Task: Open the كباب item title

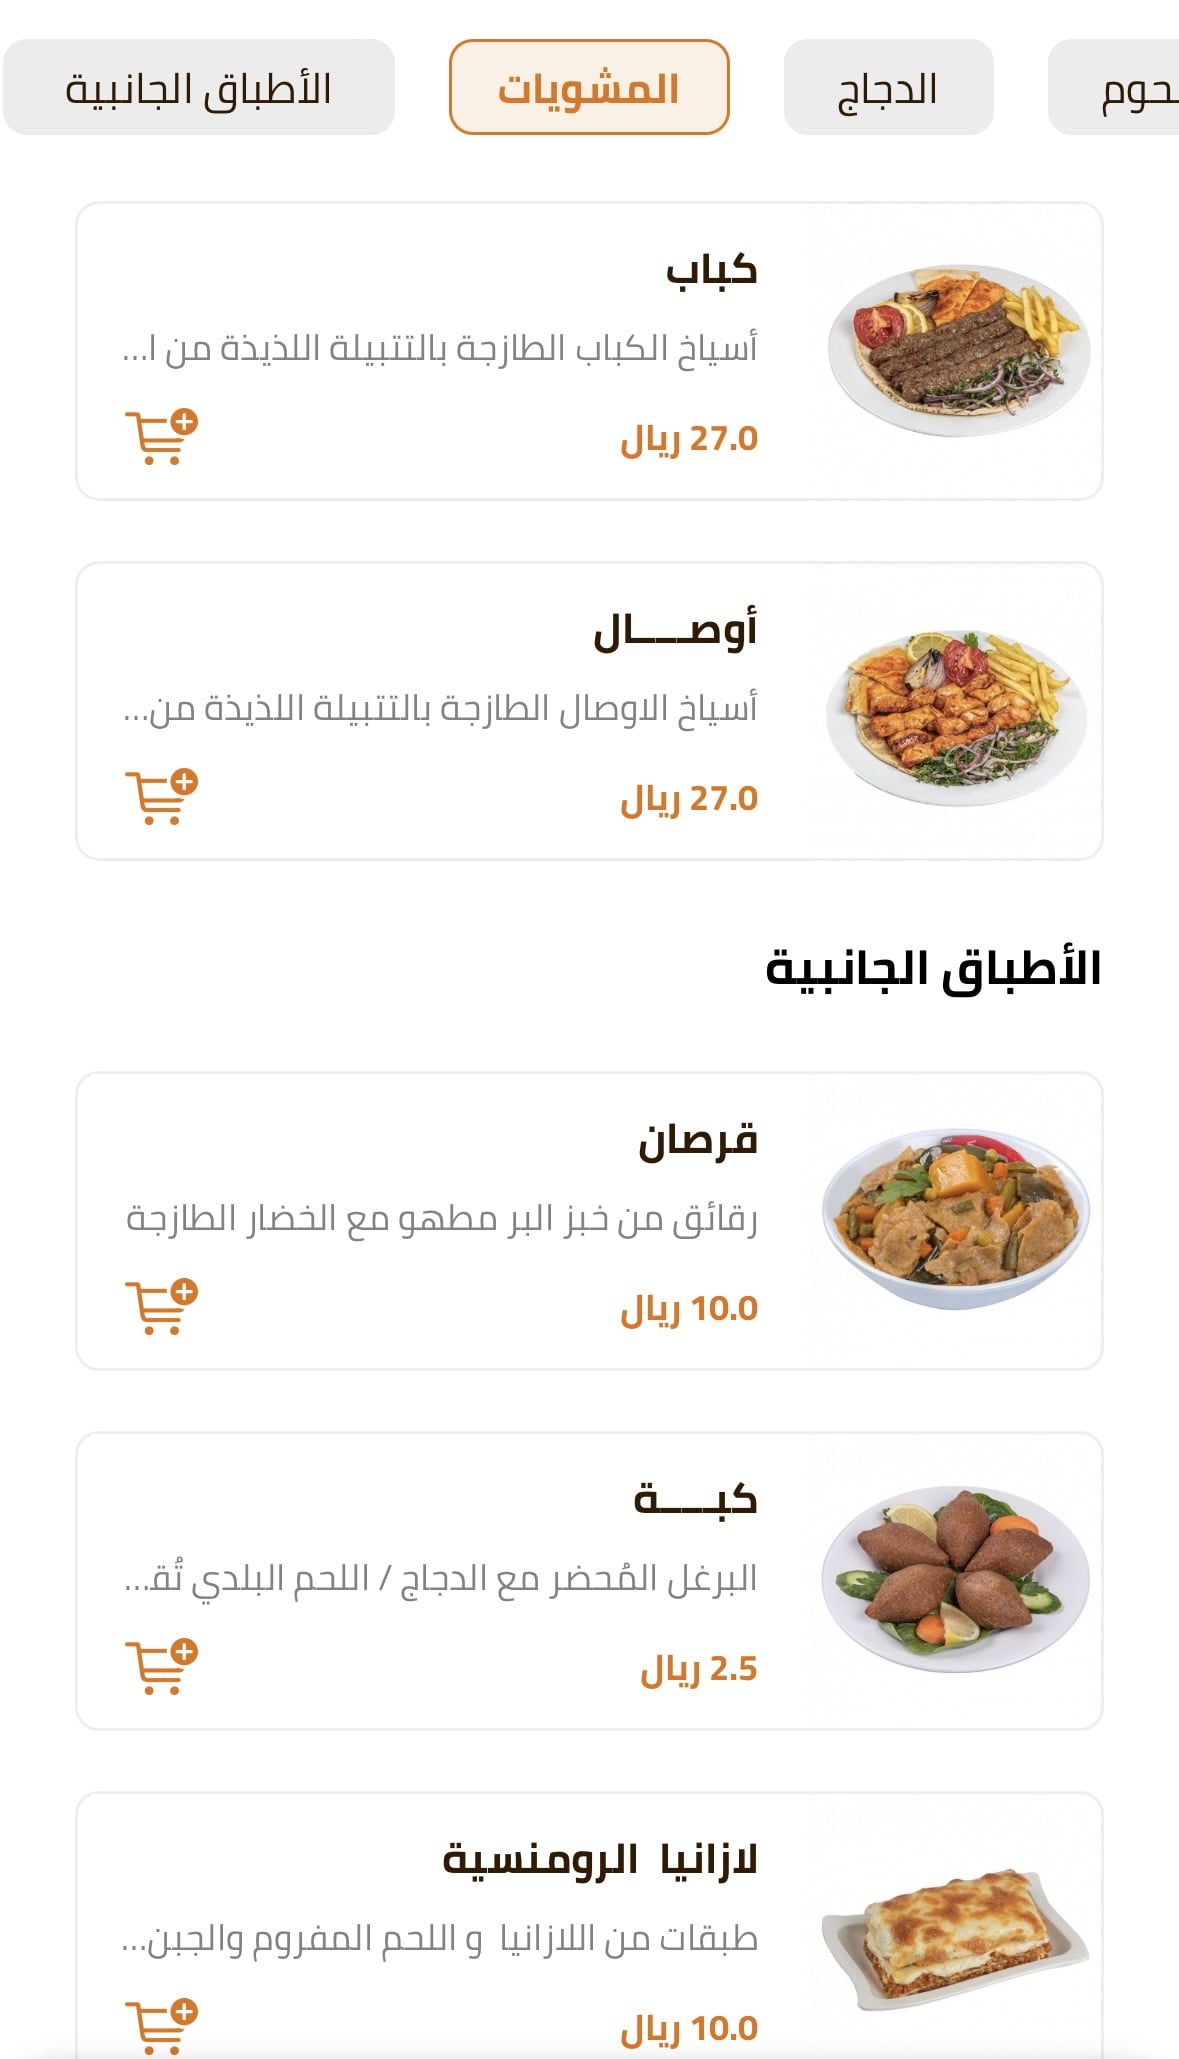Action: click(x=711, y=270)
